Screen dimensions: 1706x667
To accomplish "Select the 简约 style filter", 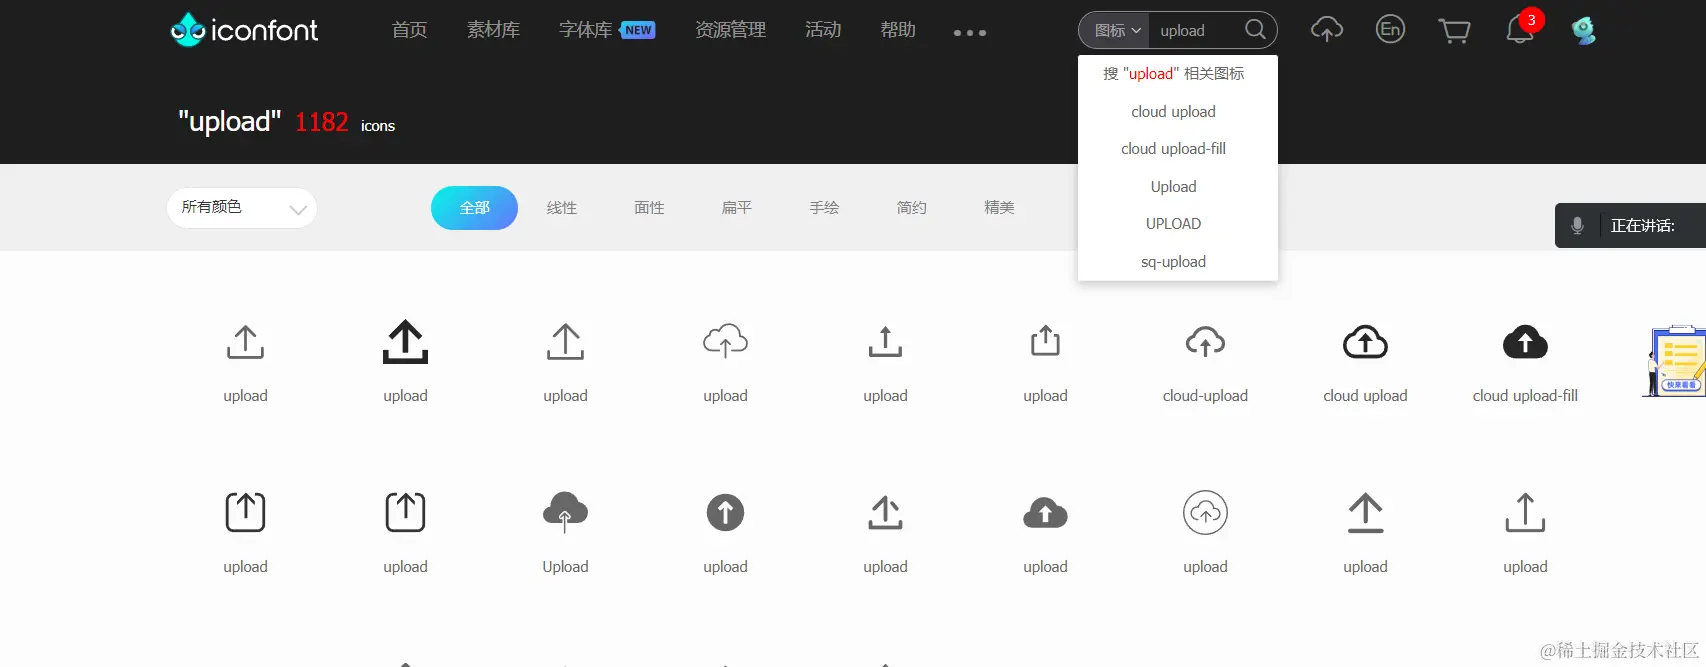I will (912, 208).
